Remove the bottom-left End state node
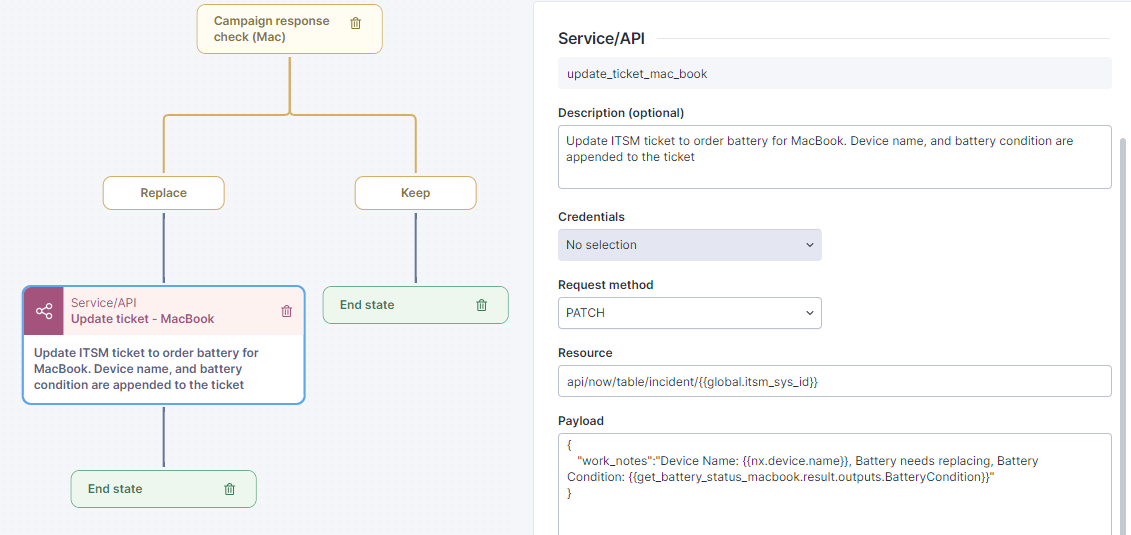This screenshot has height=535, width=1131. [x=229, y=489]
